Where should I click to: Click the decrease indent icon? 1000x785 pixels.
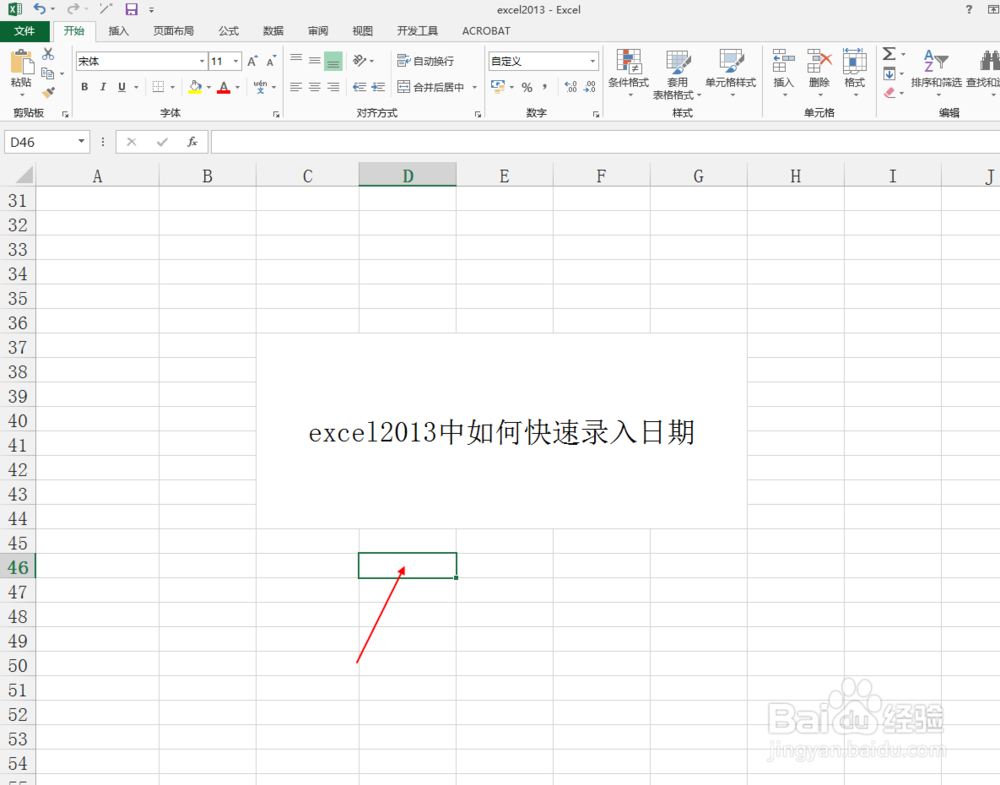pos(360,87)
